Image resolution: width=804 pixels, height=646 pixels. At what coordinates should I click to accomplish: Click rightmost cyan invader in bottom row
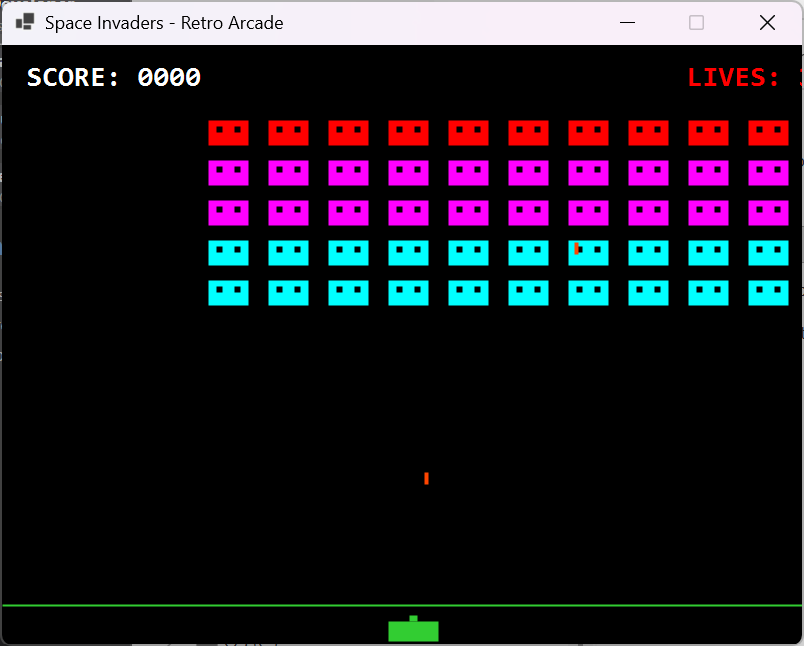(x=769, y=293)
